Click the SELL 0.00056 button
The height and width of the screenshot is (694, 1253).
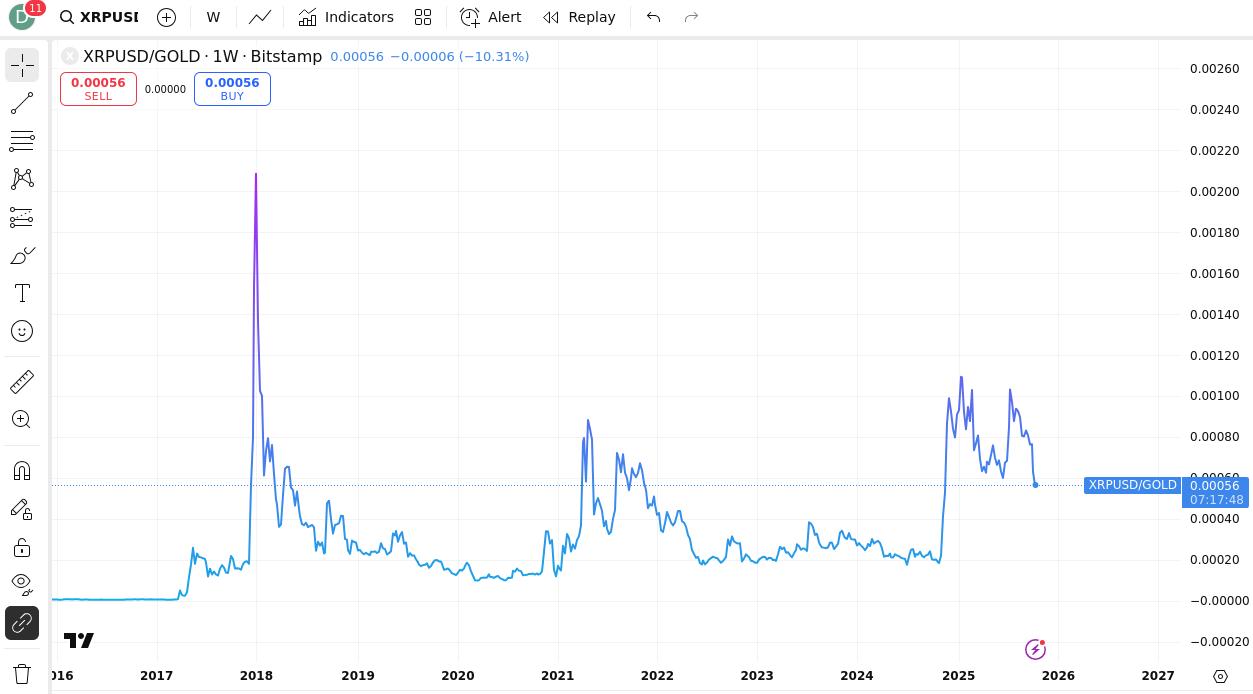[98, 89]
